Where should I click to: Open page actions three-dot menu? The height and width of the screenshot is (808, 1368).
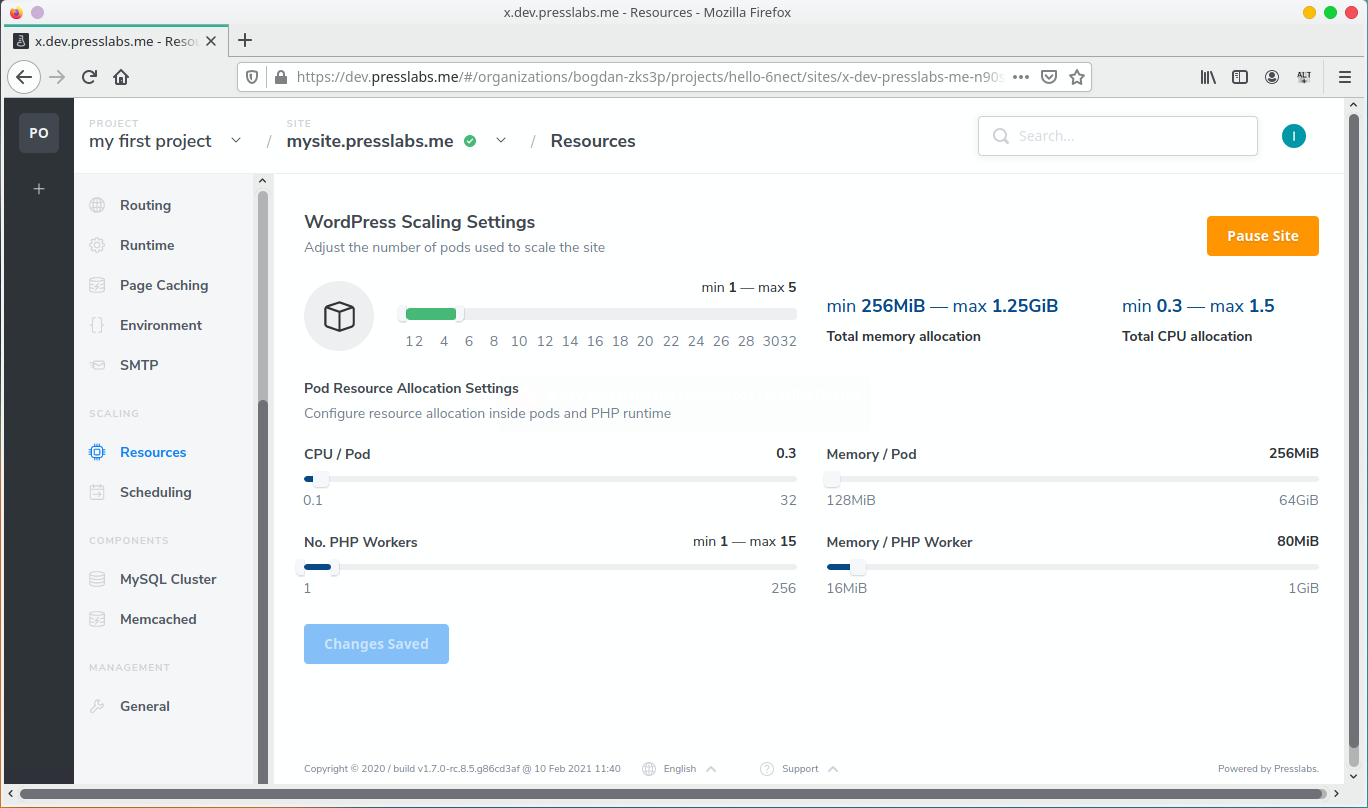point(1021,77)
